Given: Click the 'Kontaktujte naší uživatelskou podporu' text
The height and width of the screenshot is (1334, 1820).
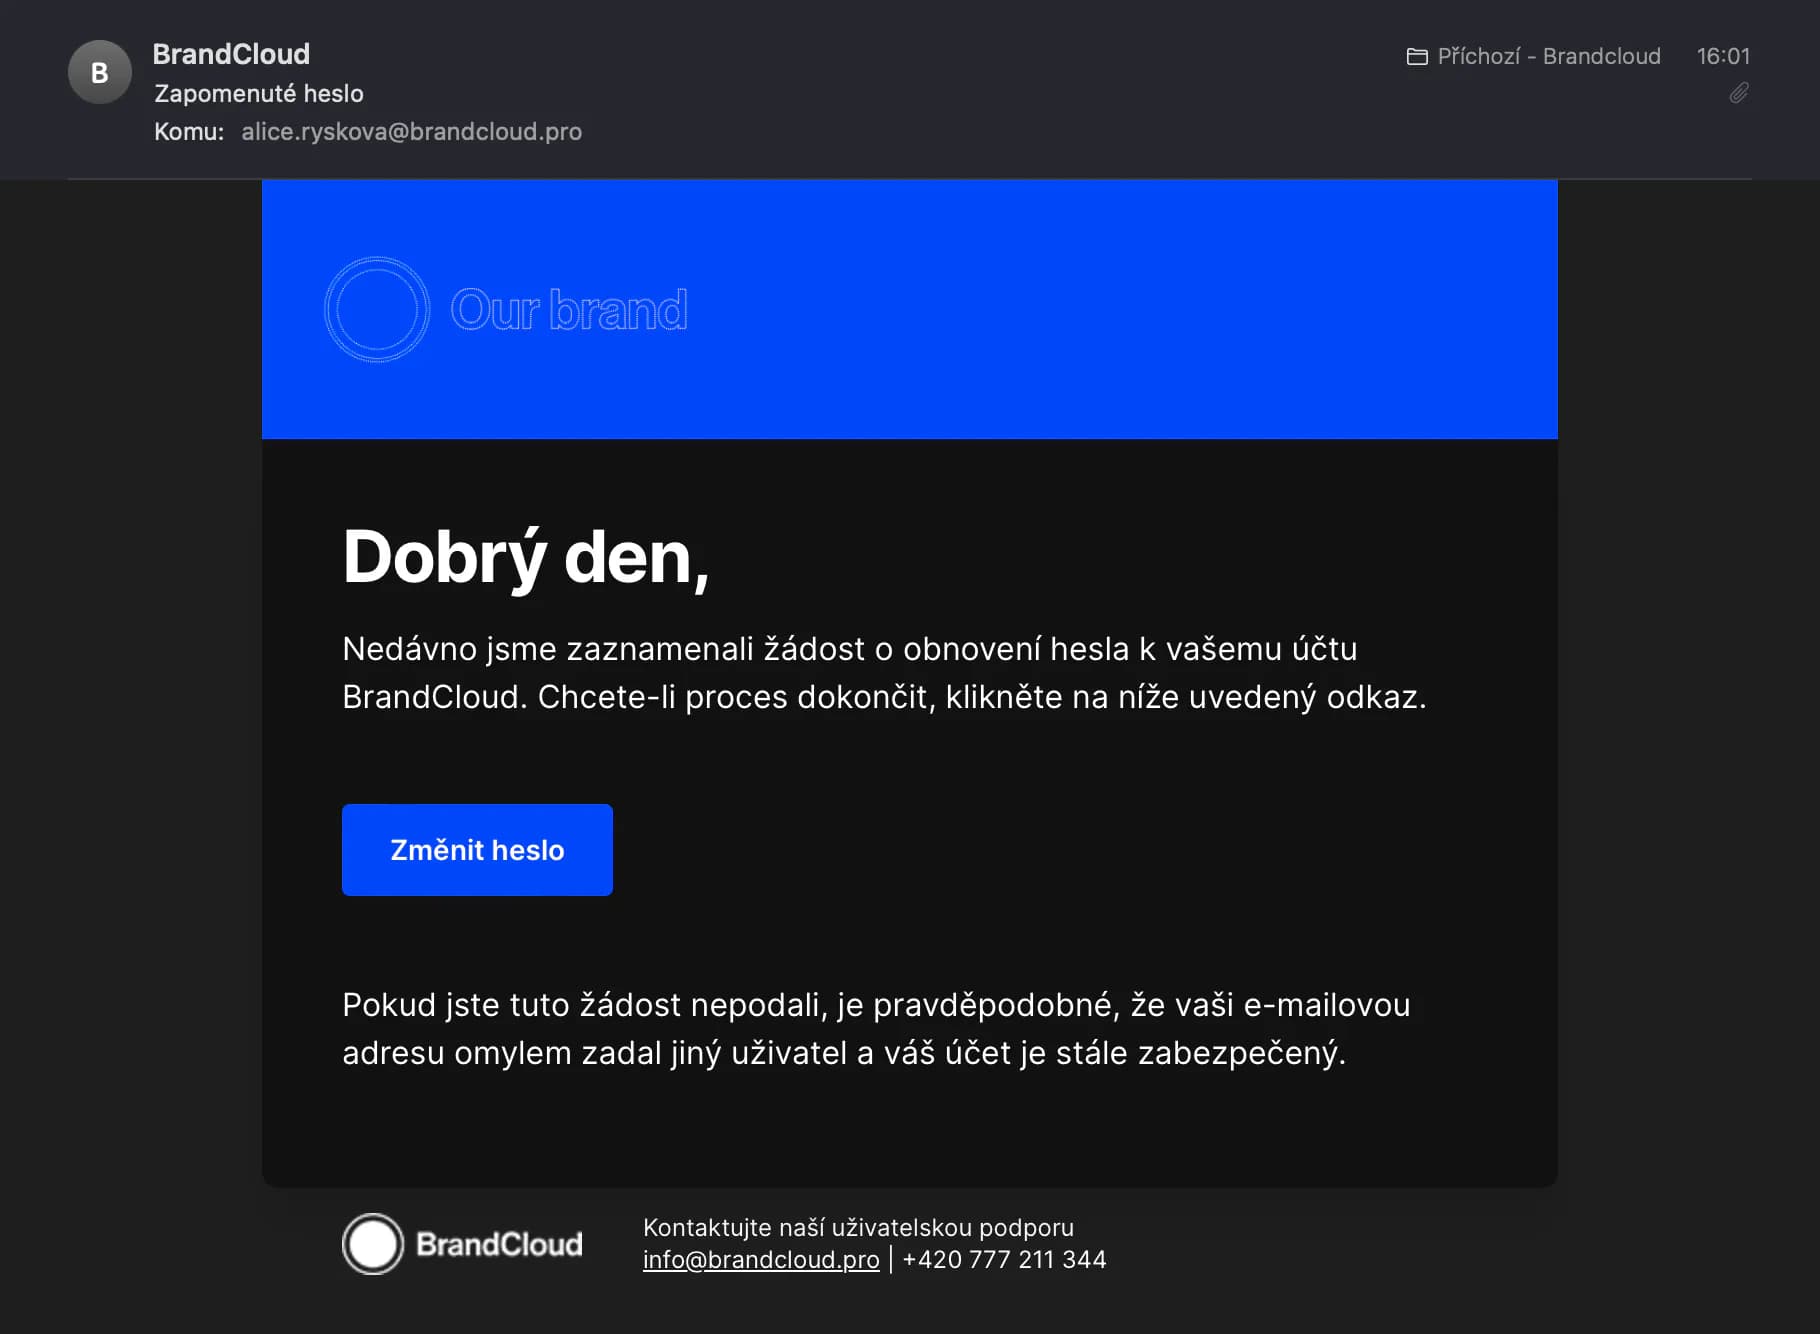Looking at the screenshot, I should click(x=857, y=1227).
